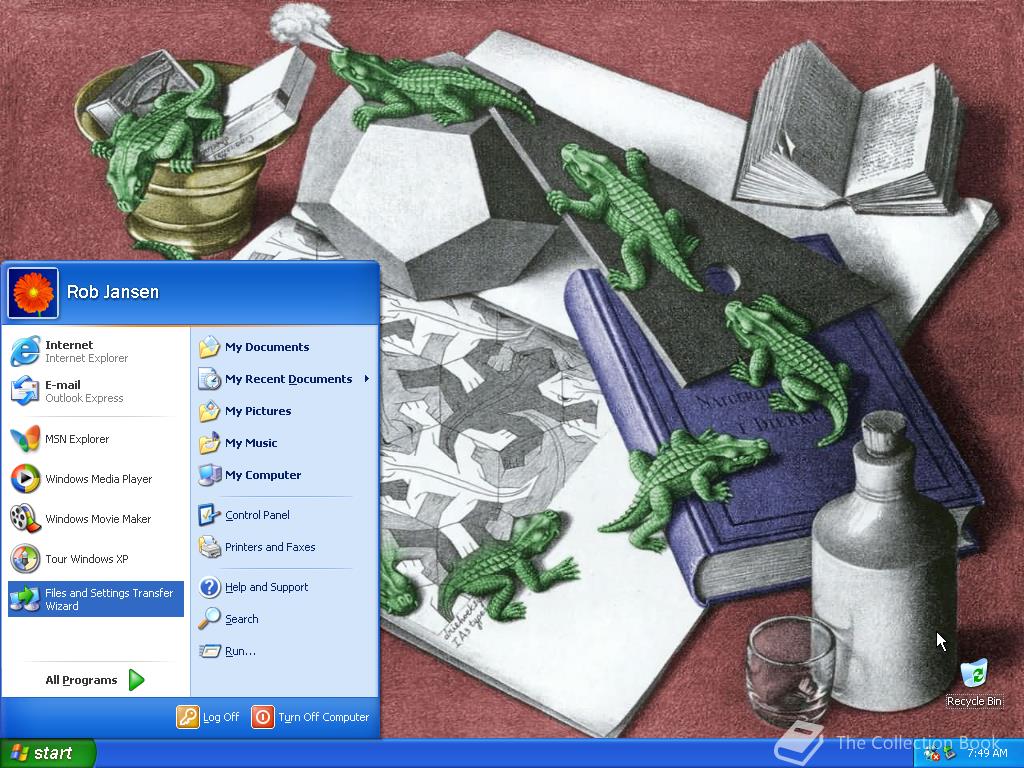The image size is (1024, 768).
Task: Click the Tour Windows XP label
Action: (87, 559)
